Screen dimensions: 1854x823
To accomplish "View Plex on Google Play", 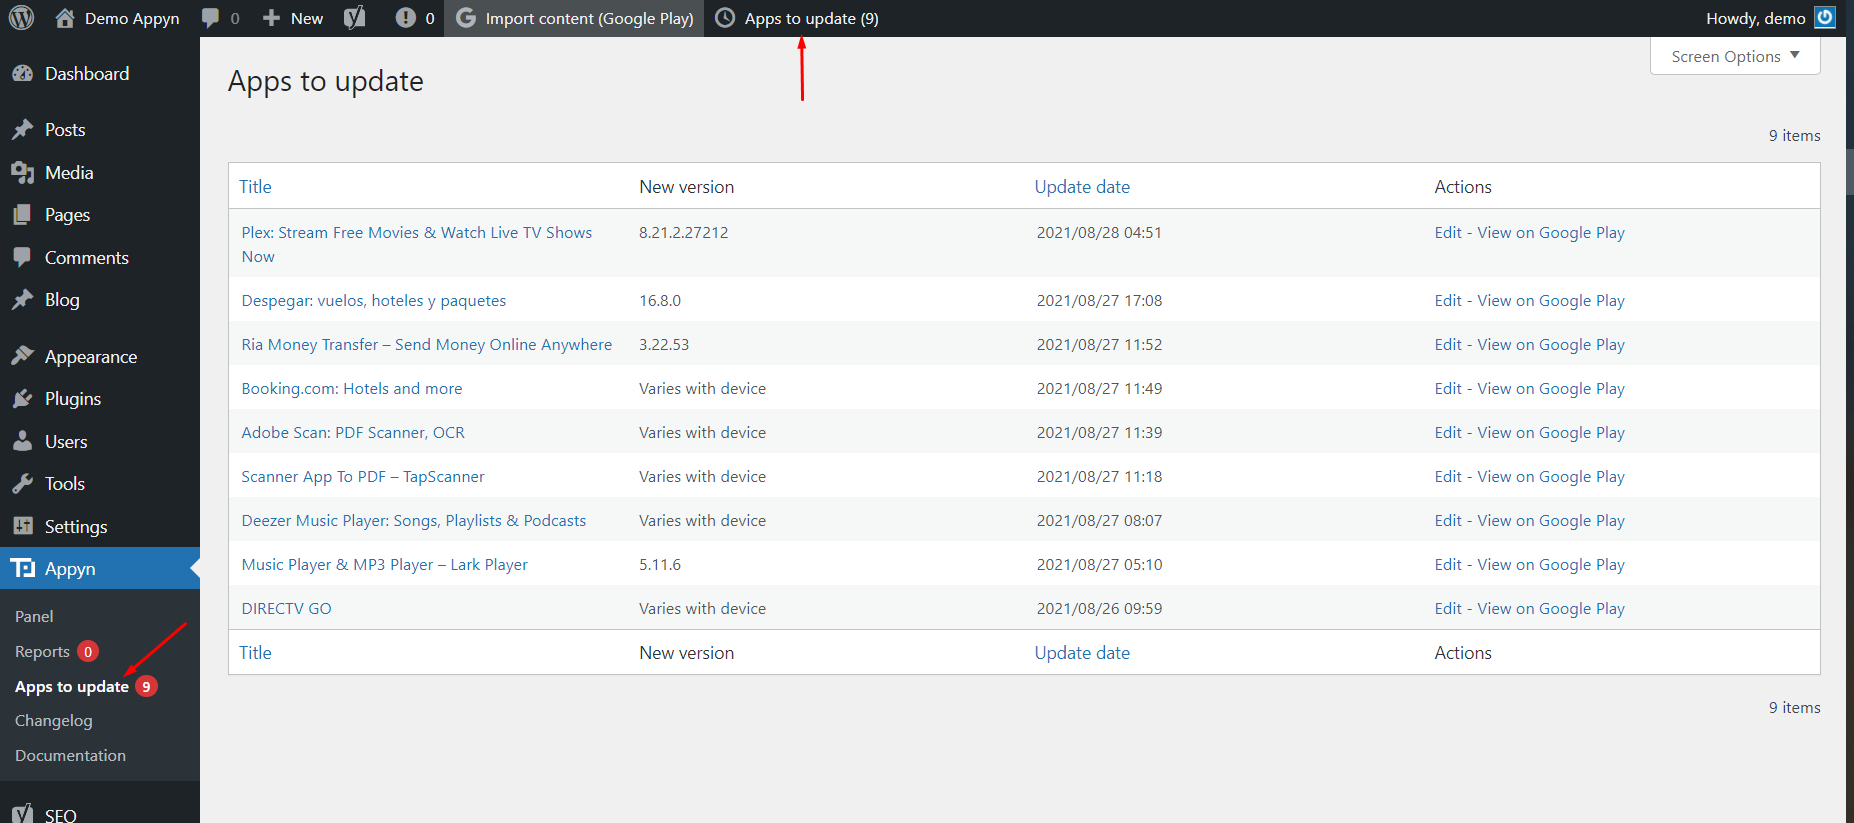I will (1551, 233).
